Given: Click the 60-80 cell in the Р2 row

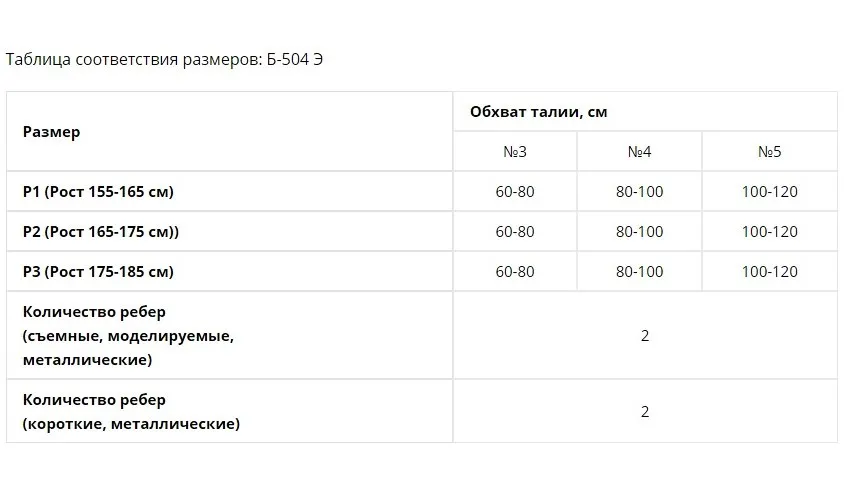Looking at the screenshot, I should click(x=515, y=231).
